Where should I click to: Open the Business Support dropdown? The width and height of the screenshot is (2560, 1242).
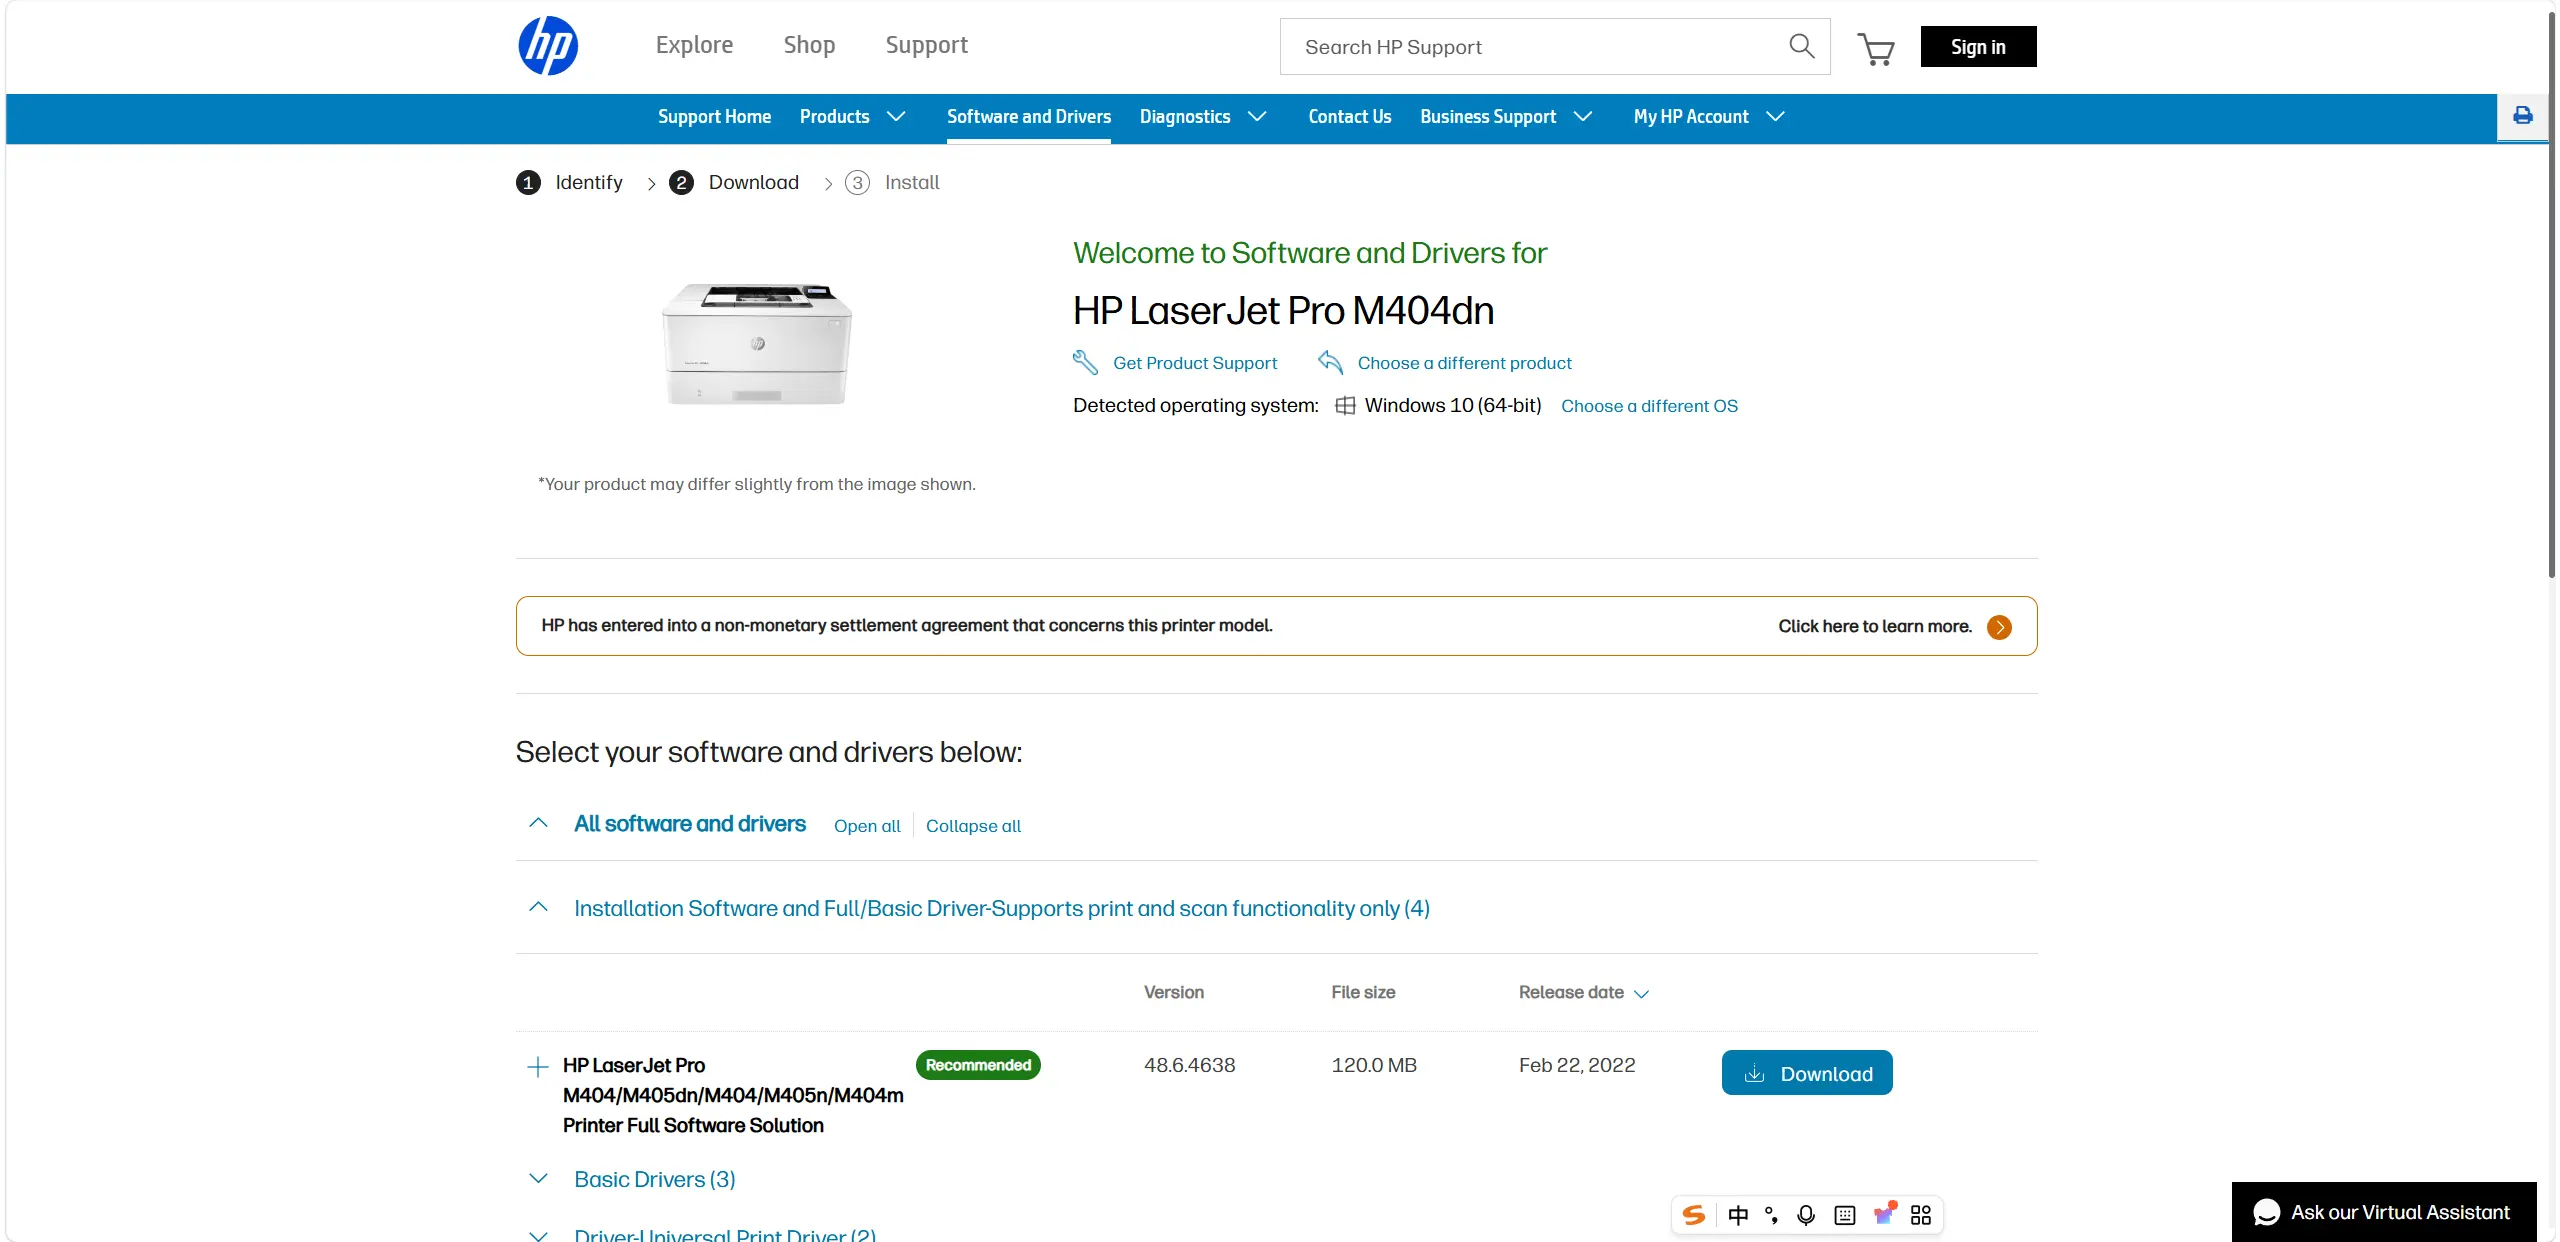coord(1506,117)
